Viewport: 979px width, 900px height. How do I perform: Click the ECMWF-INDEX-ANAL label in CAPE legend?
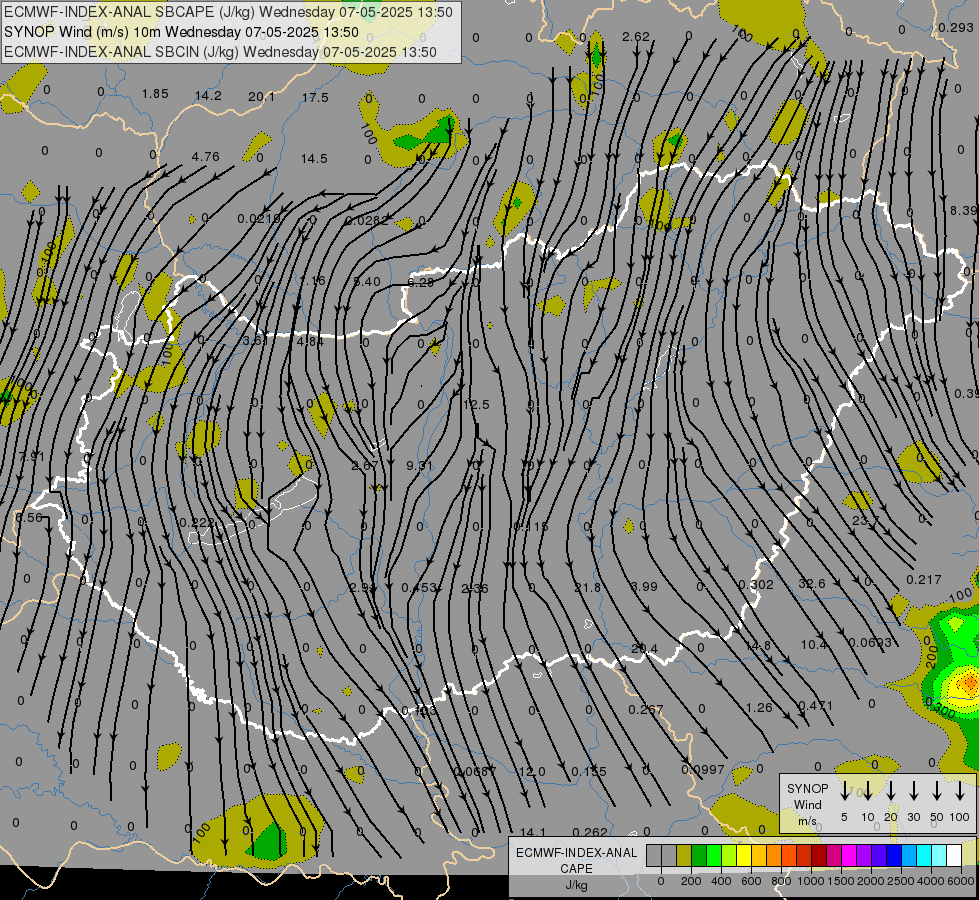tap(576, 853)
